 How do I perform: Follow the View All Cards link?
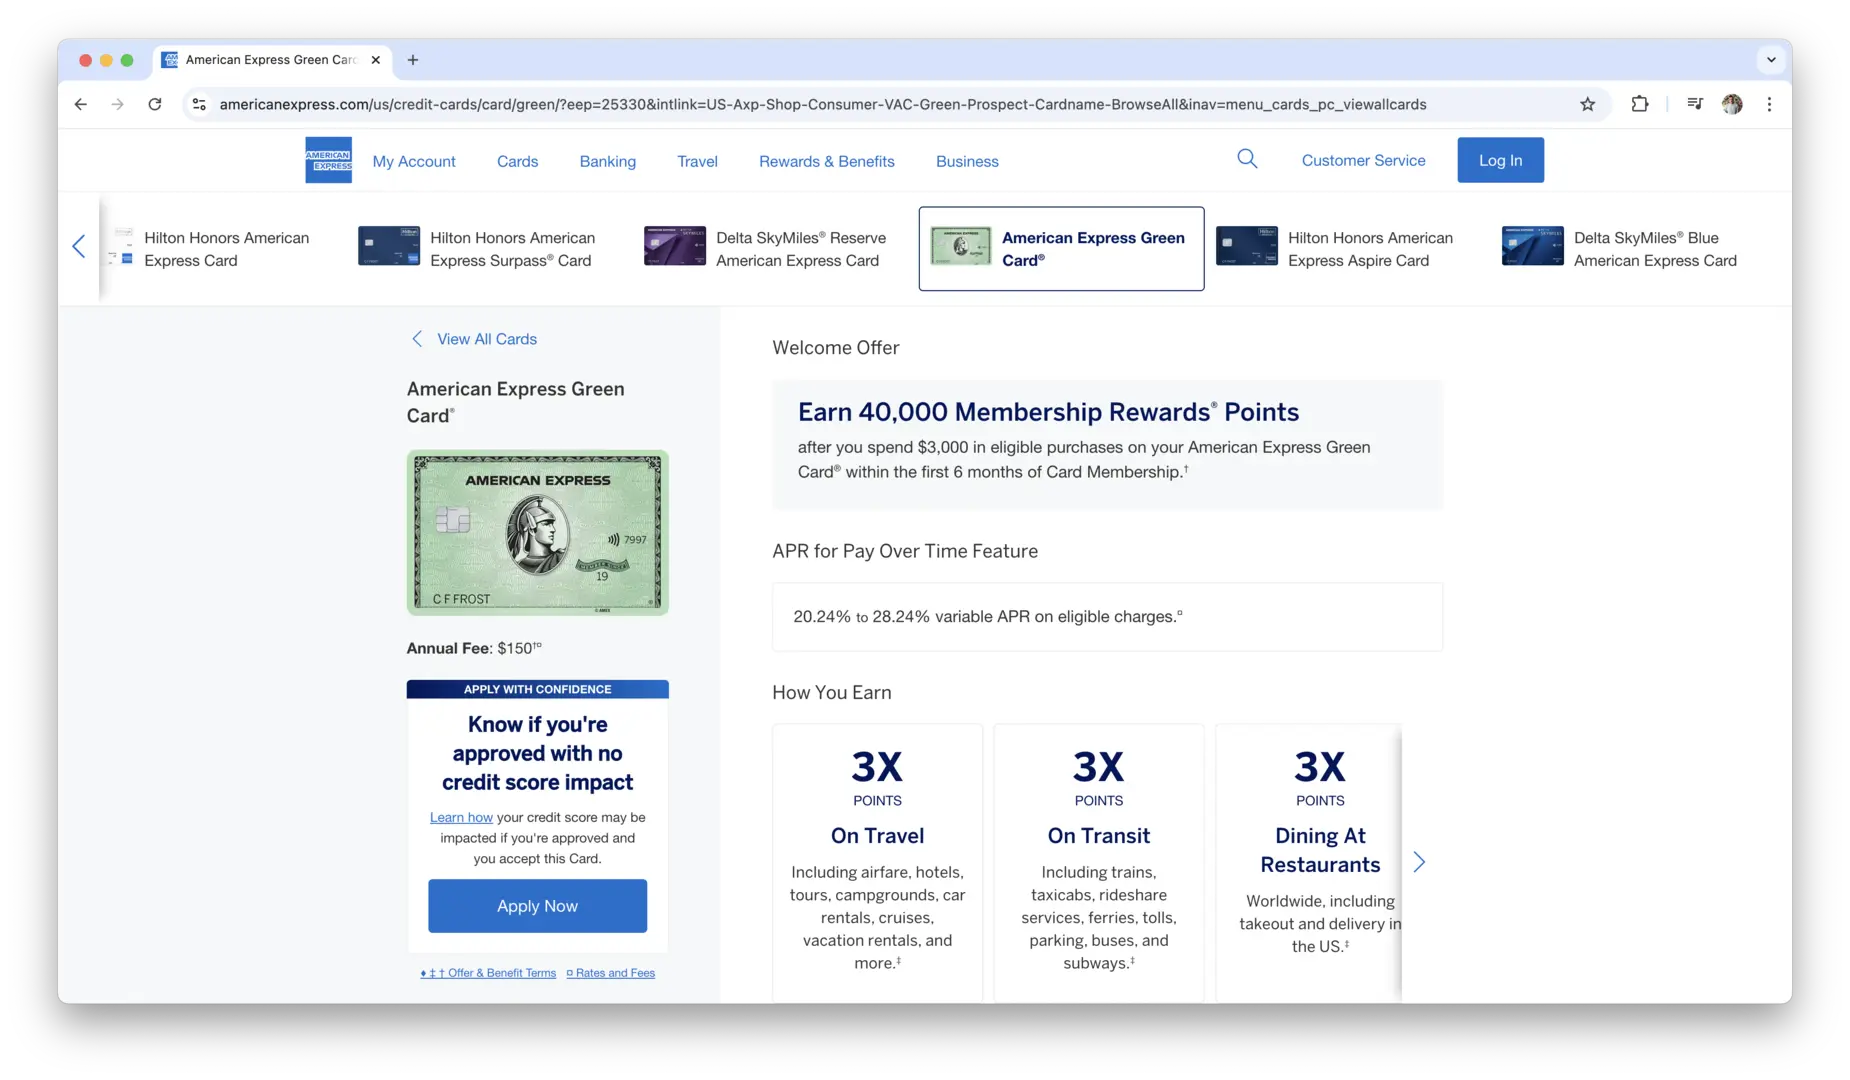[486, 339]
